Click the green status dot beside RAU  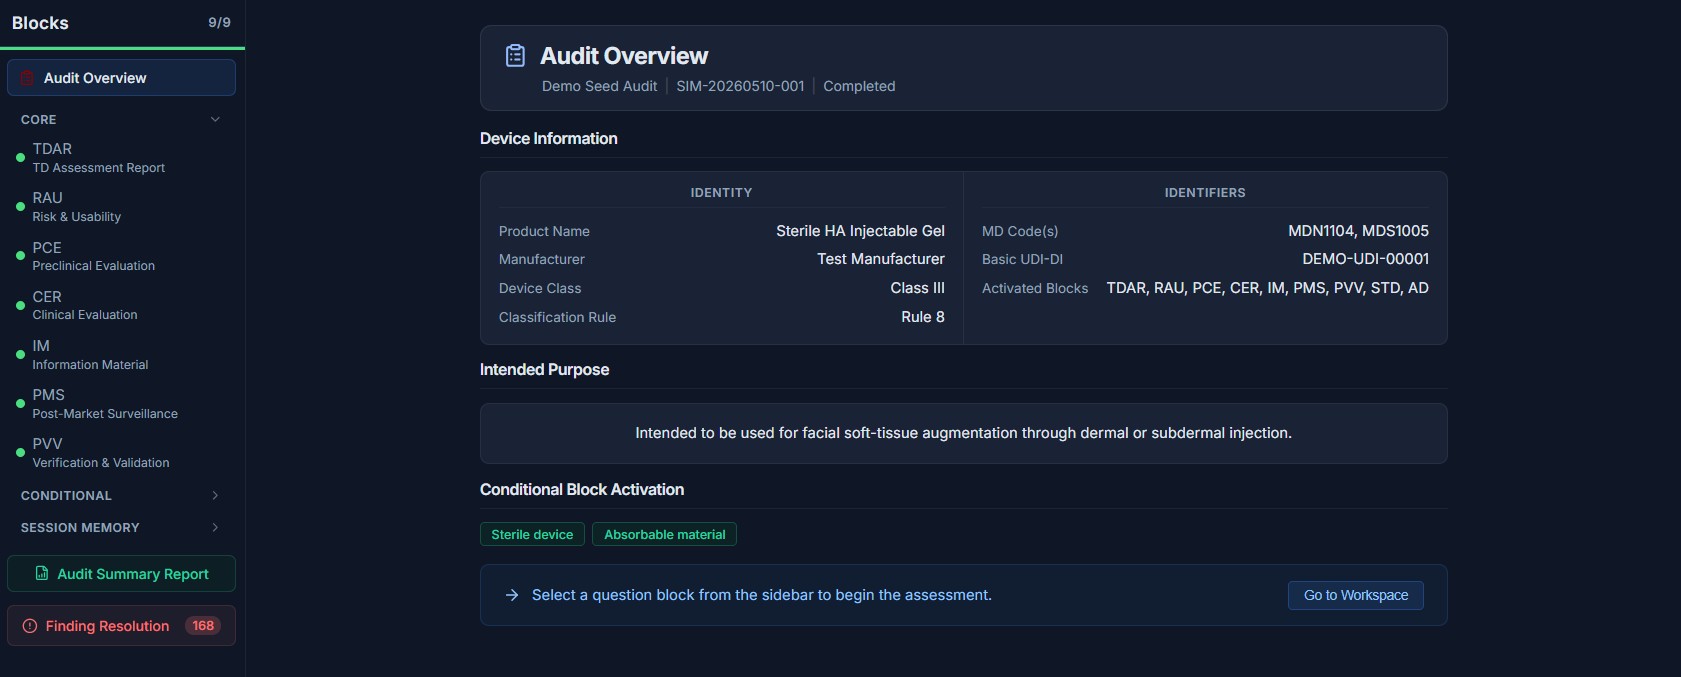point(20,207)
